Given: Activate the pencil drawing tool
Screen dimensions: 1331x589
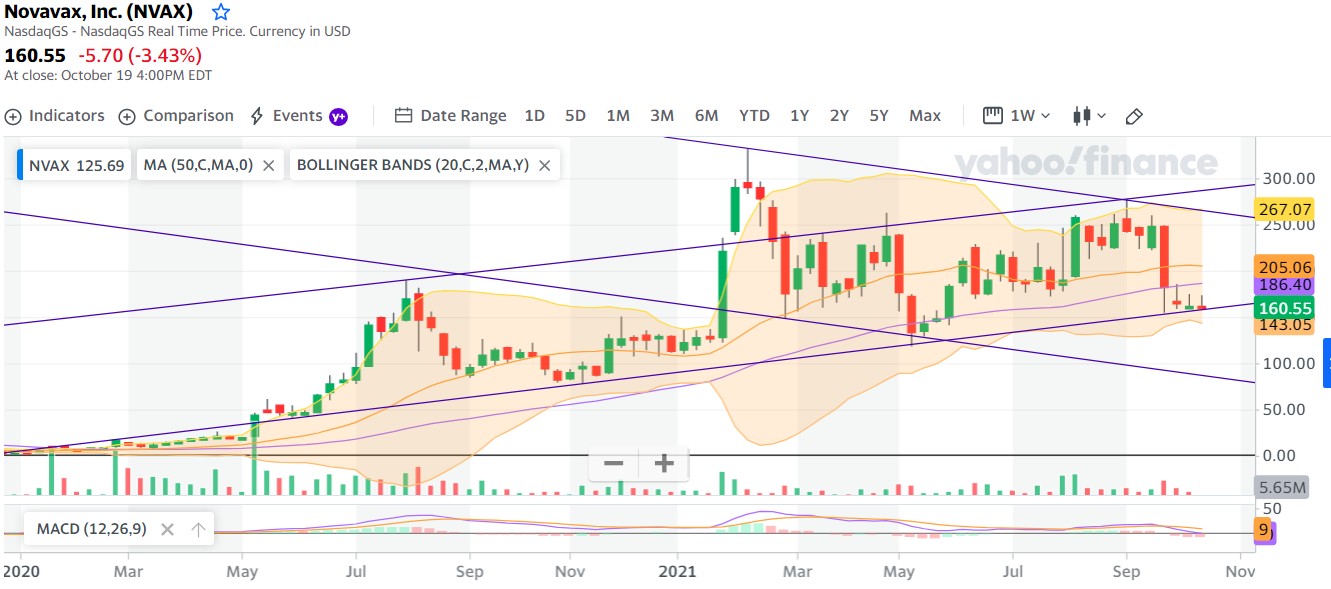Looking at the screenshot, I should (1134, 116).
